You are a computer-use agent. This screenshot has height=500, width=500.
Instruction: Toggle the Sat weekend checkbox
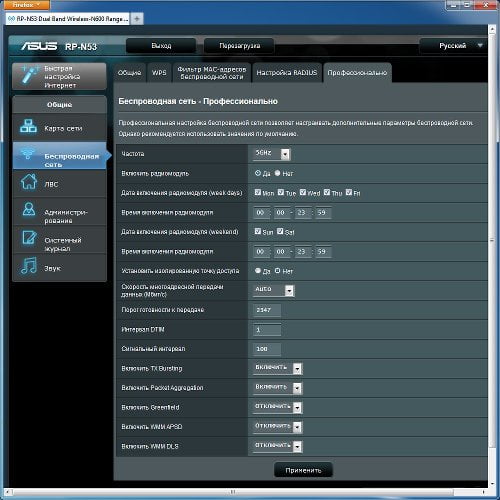280,231
